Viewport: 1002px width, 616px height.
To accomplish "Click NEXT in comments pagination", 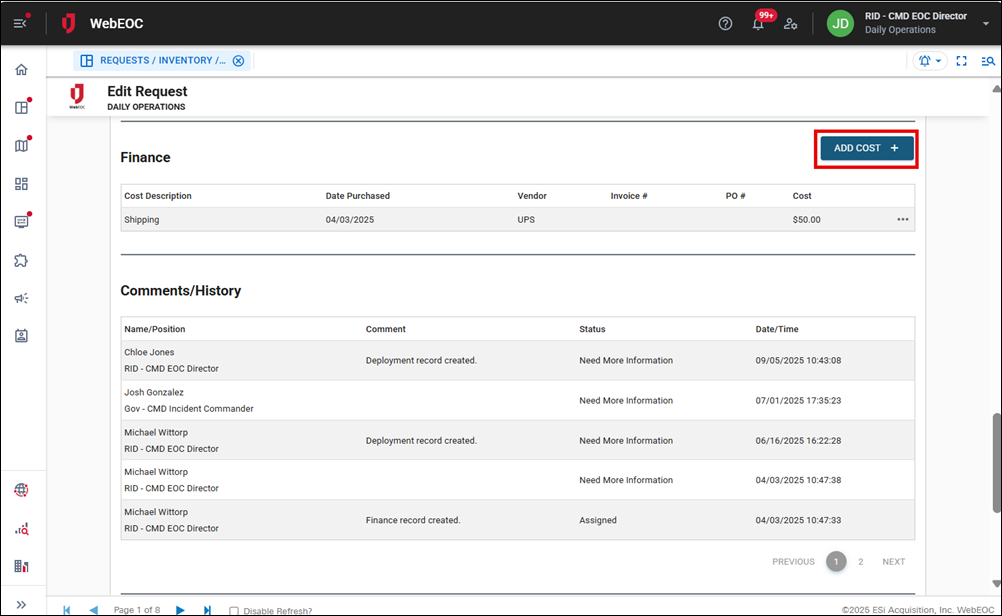I will tap(893, 562).
